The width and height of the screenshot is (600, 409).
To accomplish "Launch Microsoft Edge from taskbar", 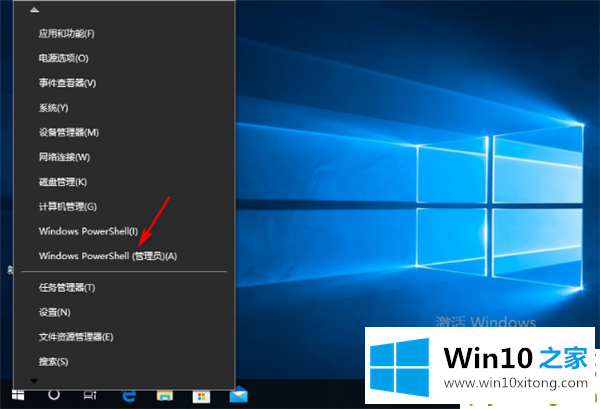I will [x=129, y=395].
